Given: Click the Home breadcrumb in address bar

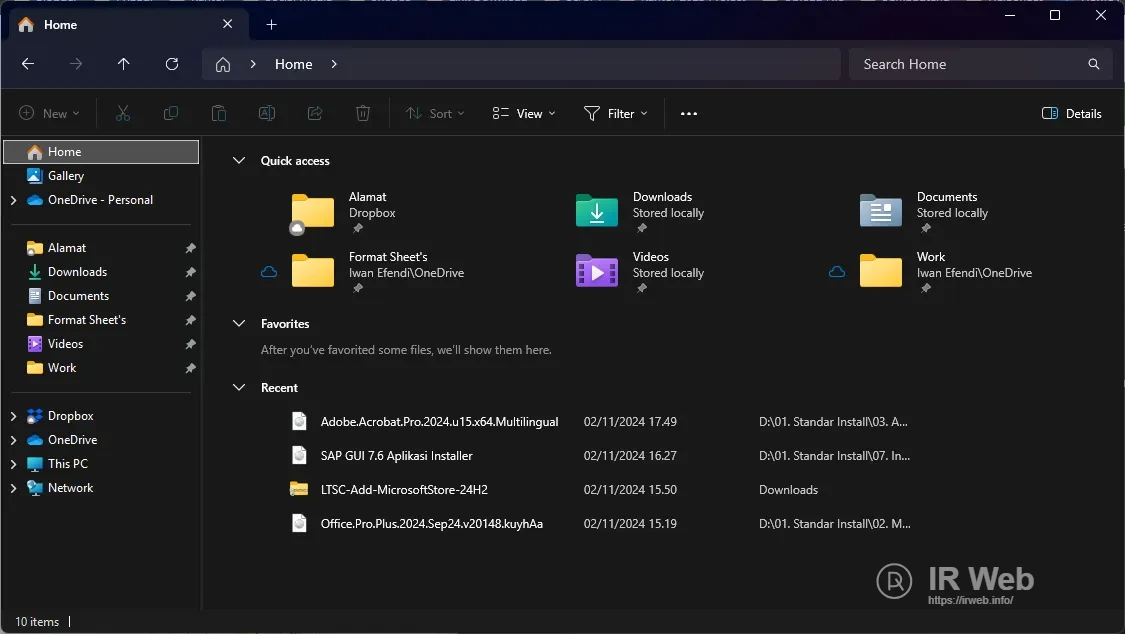Looking at the screenshot, I should (x=293, y=64).
